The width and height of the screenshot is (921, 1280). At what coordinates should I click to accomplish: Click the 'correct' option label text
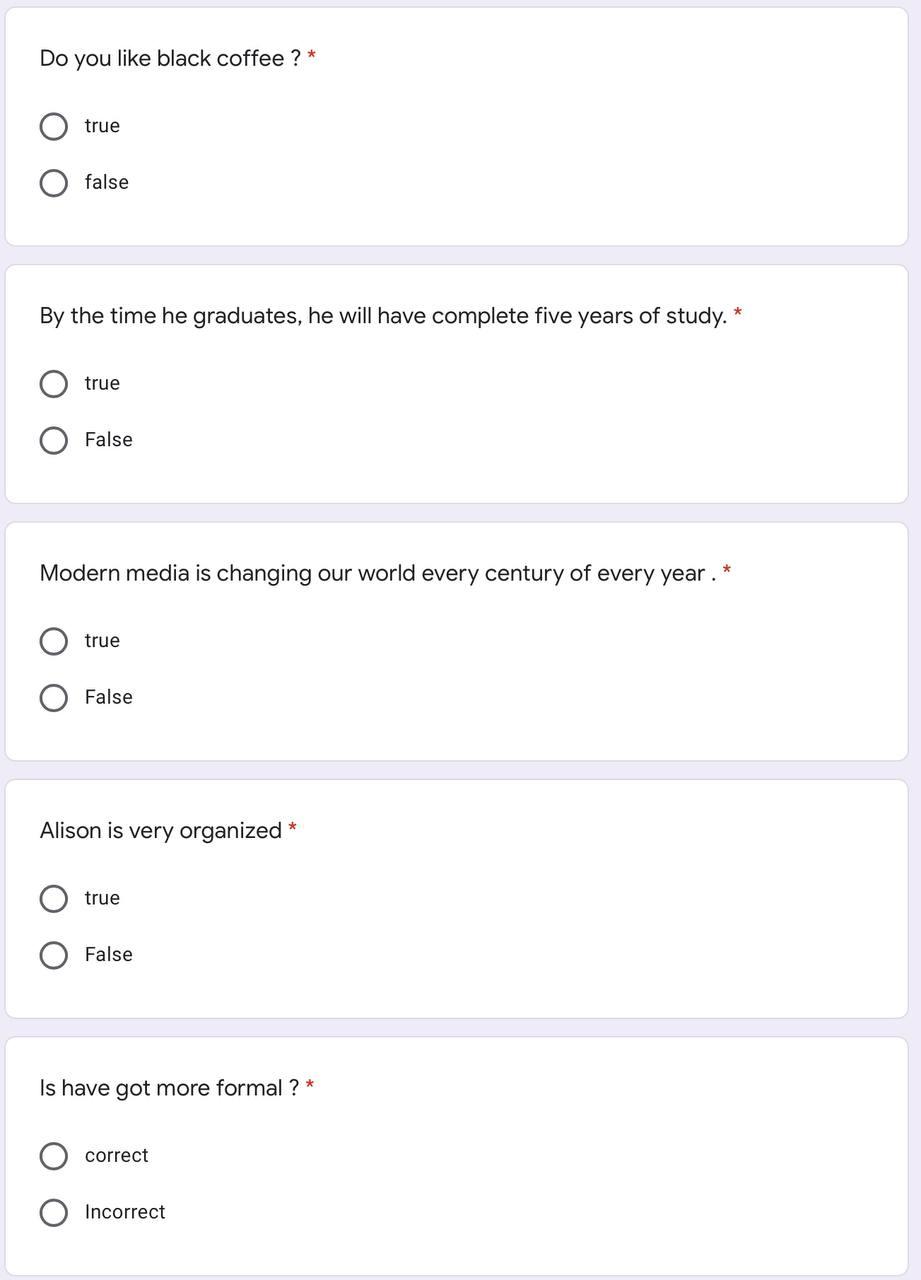click(116, 1156)
